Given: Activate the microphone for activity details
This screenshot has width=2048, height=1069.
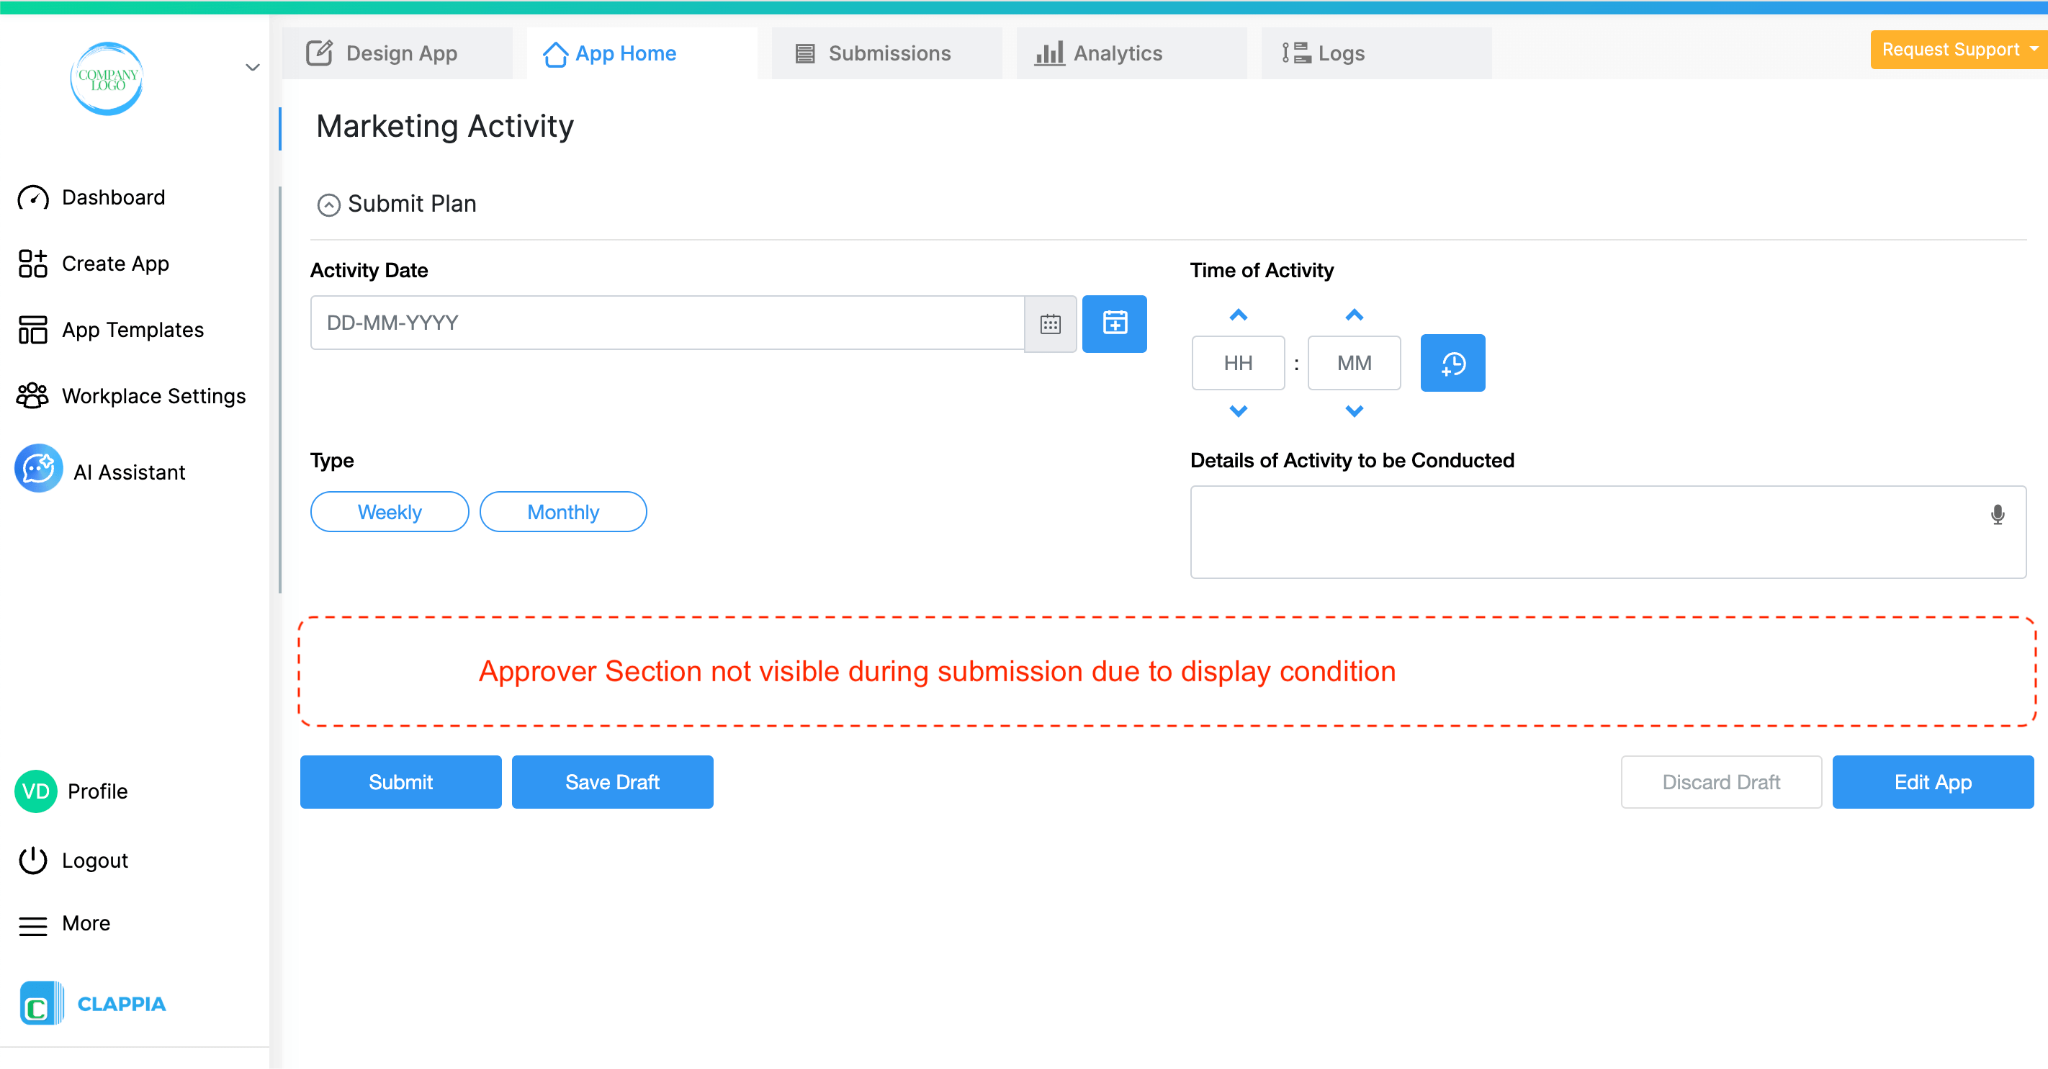Looking at the screenshot, I should pyautogui.click(x=1997, y=514).
